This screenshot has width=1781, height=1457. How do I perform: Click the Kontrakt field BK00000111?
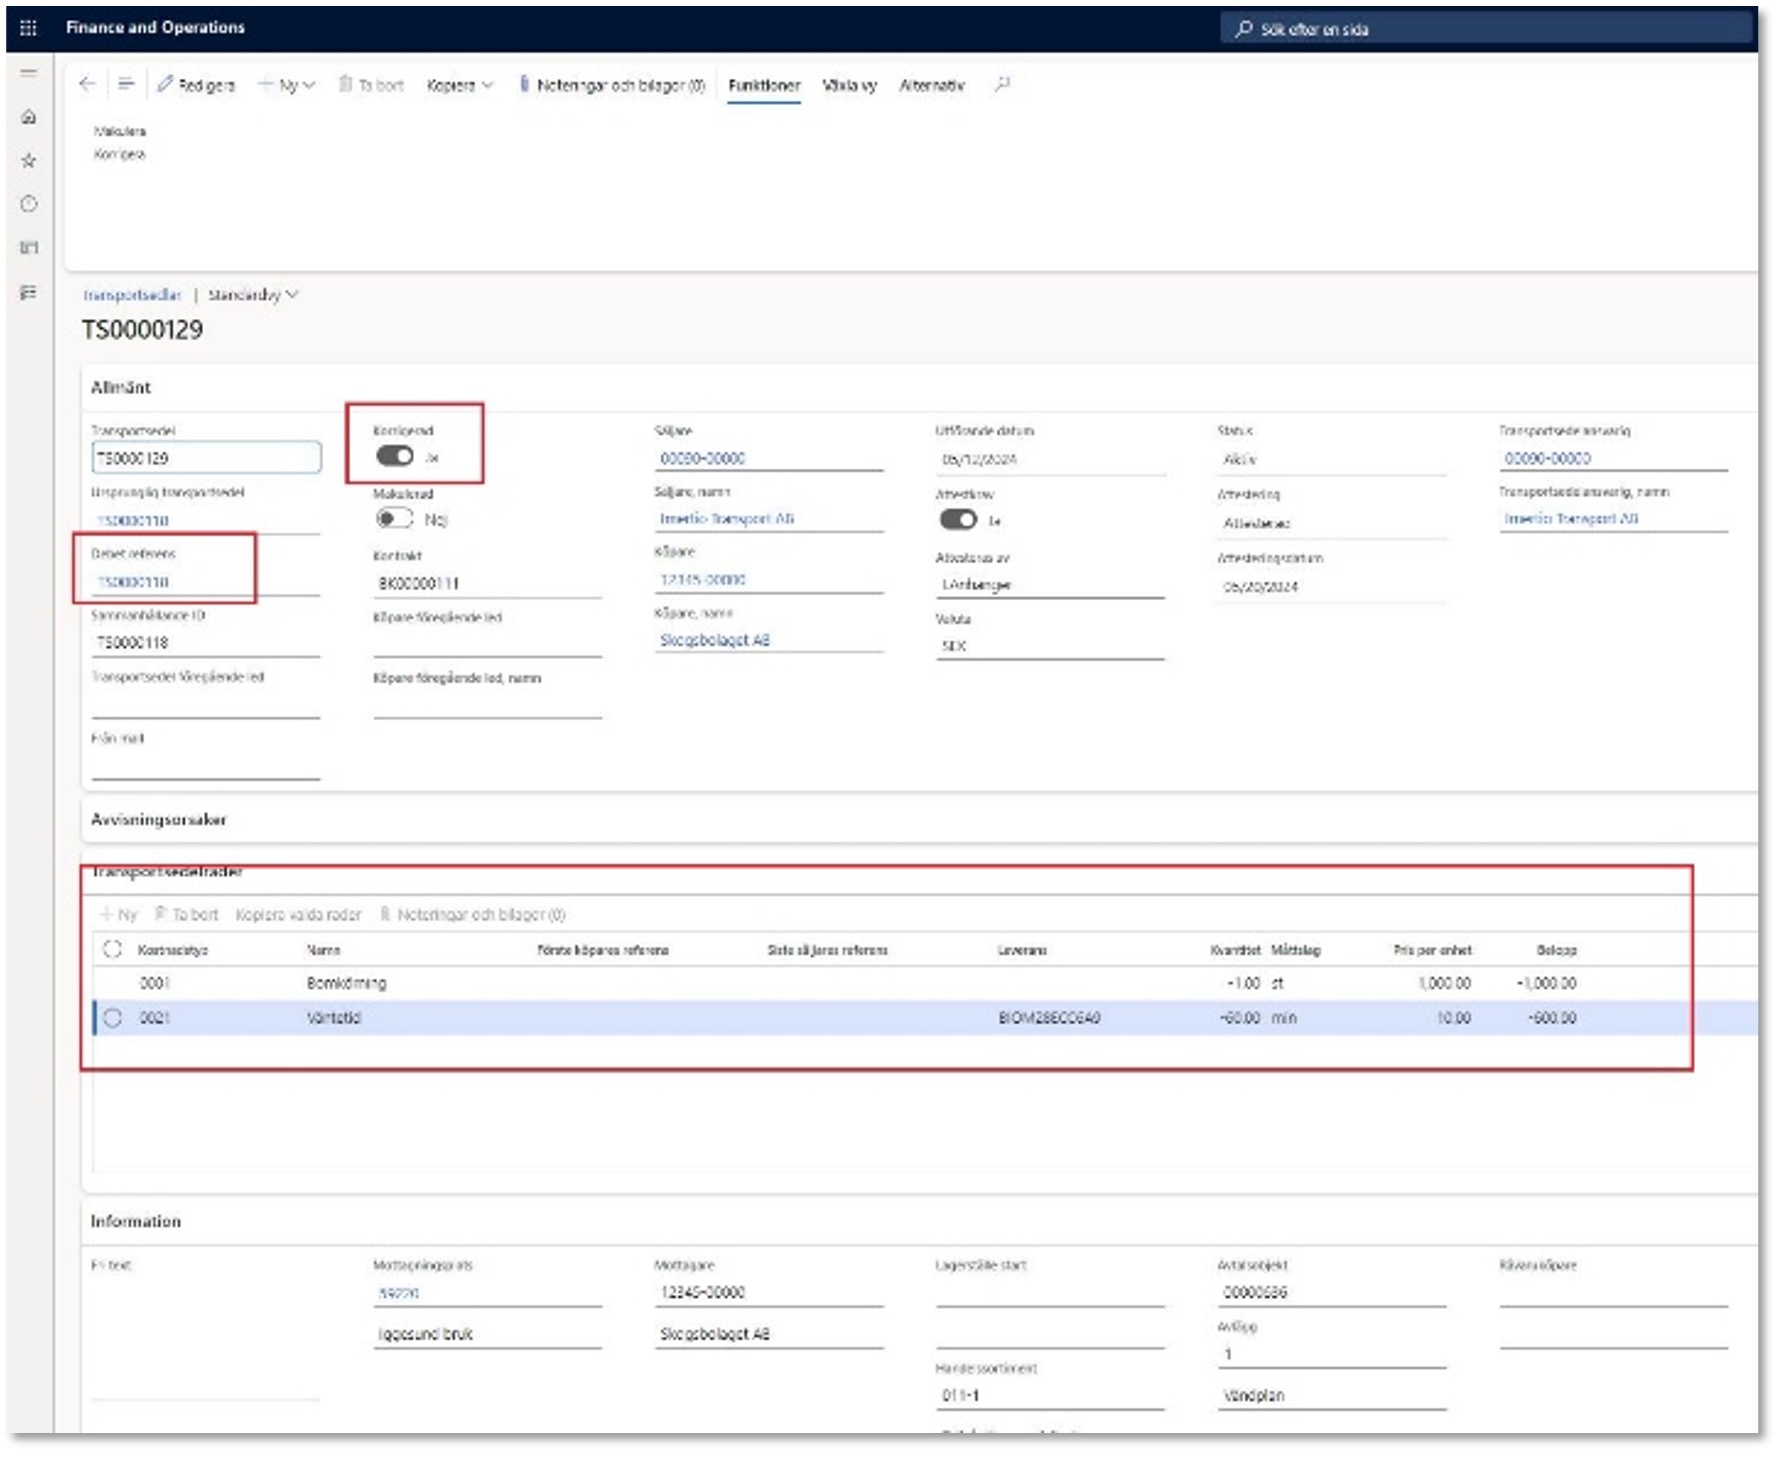pyautogui.click(x=487, y=583)
